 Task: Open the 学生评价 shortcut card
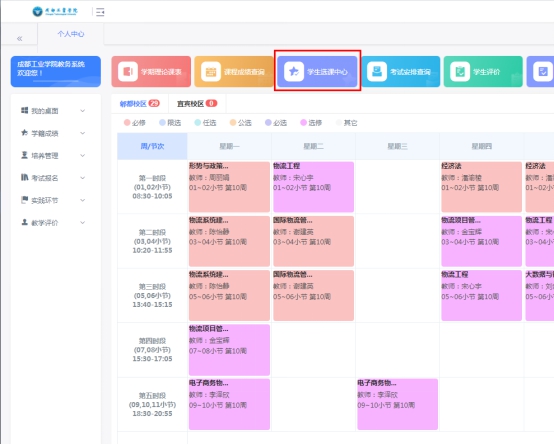483,71
